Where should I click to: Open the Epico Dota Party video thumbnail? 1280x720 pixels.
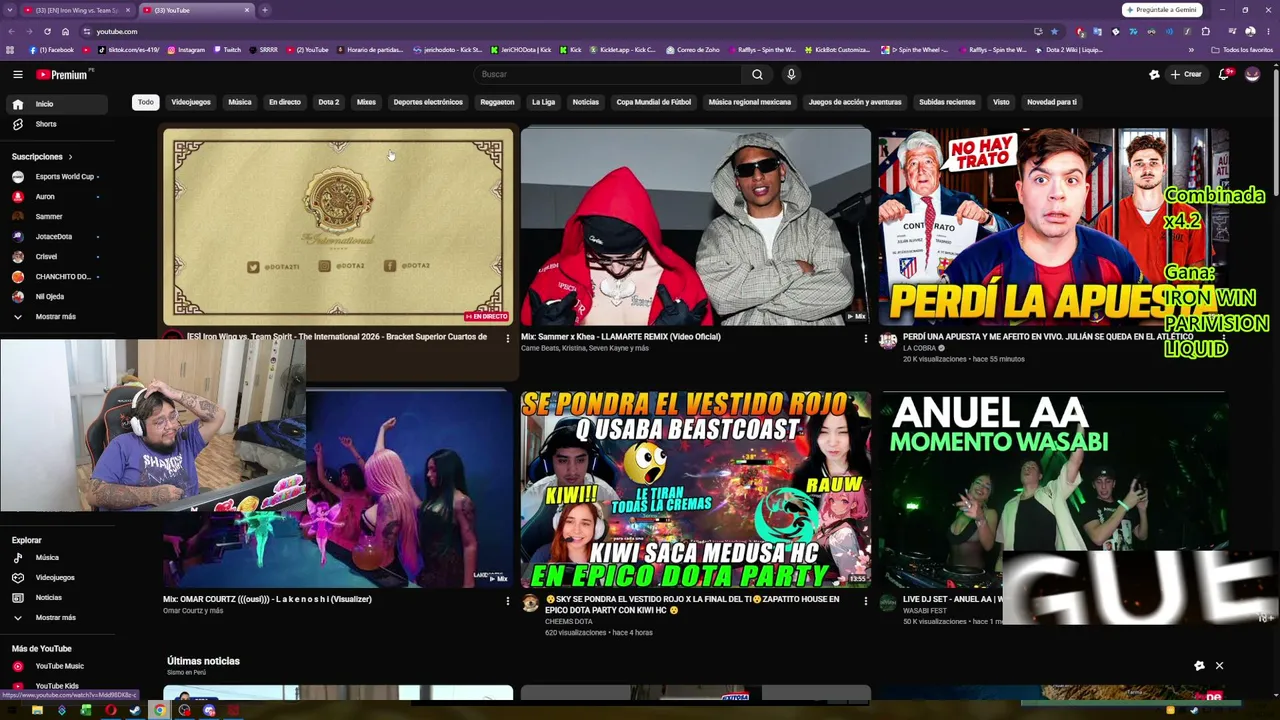tap(696, 489)
